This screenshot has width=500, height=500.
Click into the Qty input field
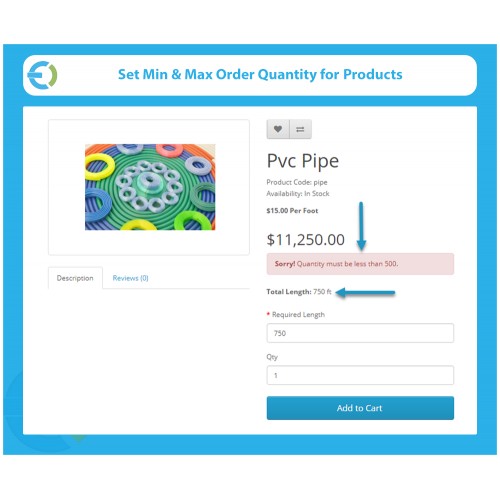(x=360, y=375)
